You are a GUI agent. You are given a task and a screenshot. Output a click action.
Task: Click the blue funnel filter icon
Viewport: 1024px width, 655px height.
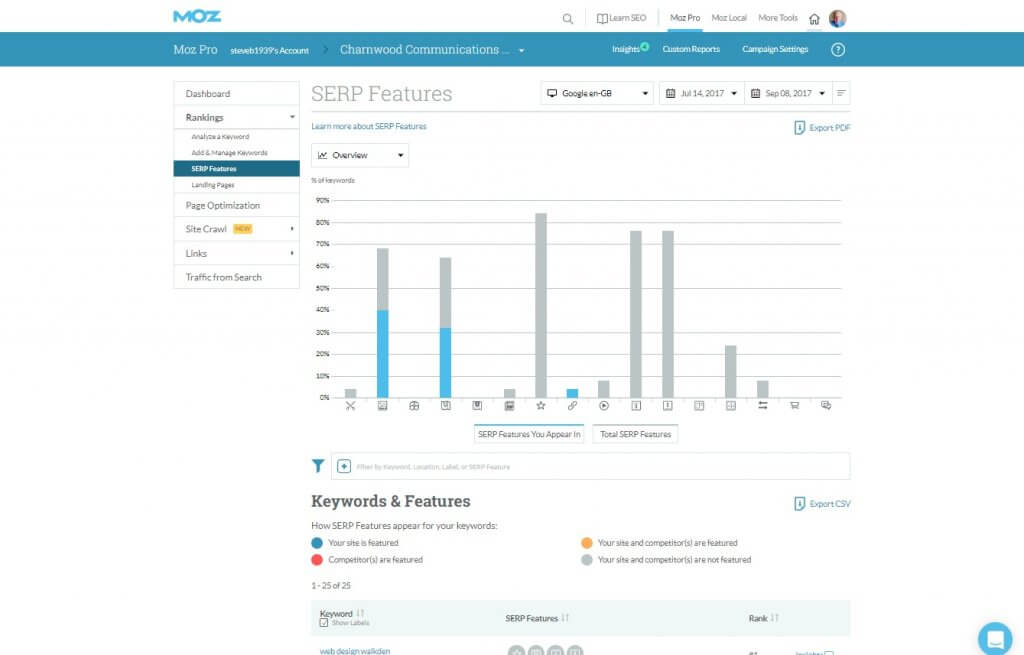pyautogui.click(x=318, y=466)
